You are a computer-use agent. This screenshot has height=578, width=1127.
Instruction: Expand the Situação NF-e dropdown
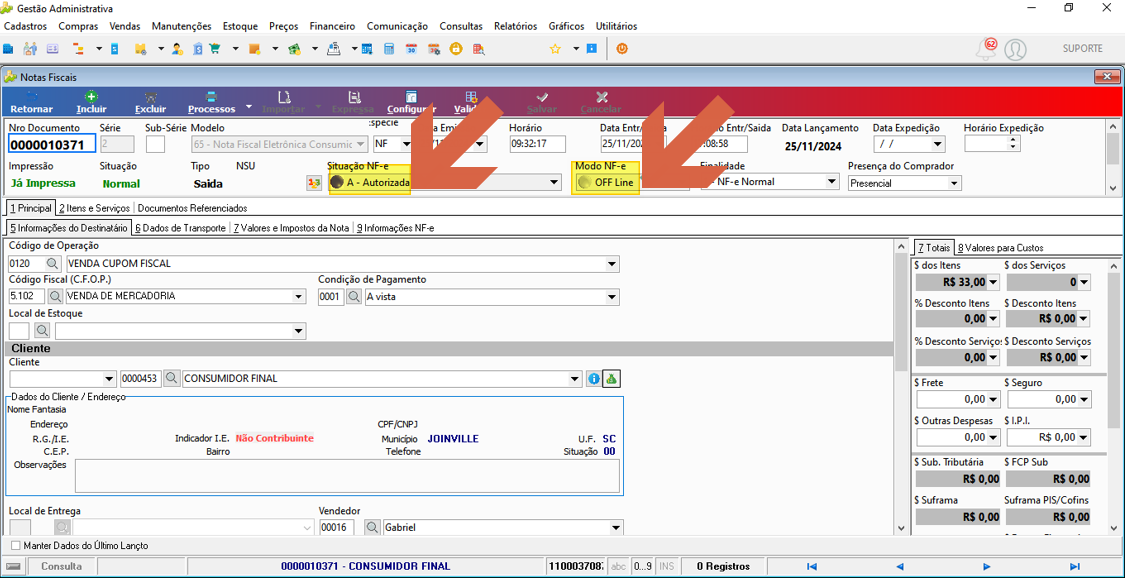click(x=554, y=183)
